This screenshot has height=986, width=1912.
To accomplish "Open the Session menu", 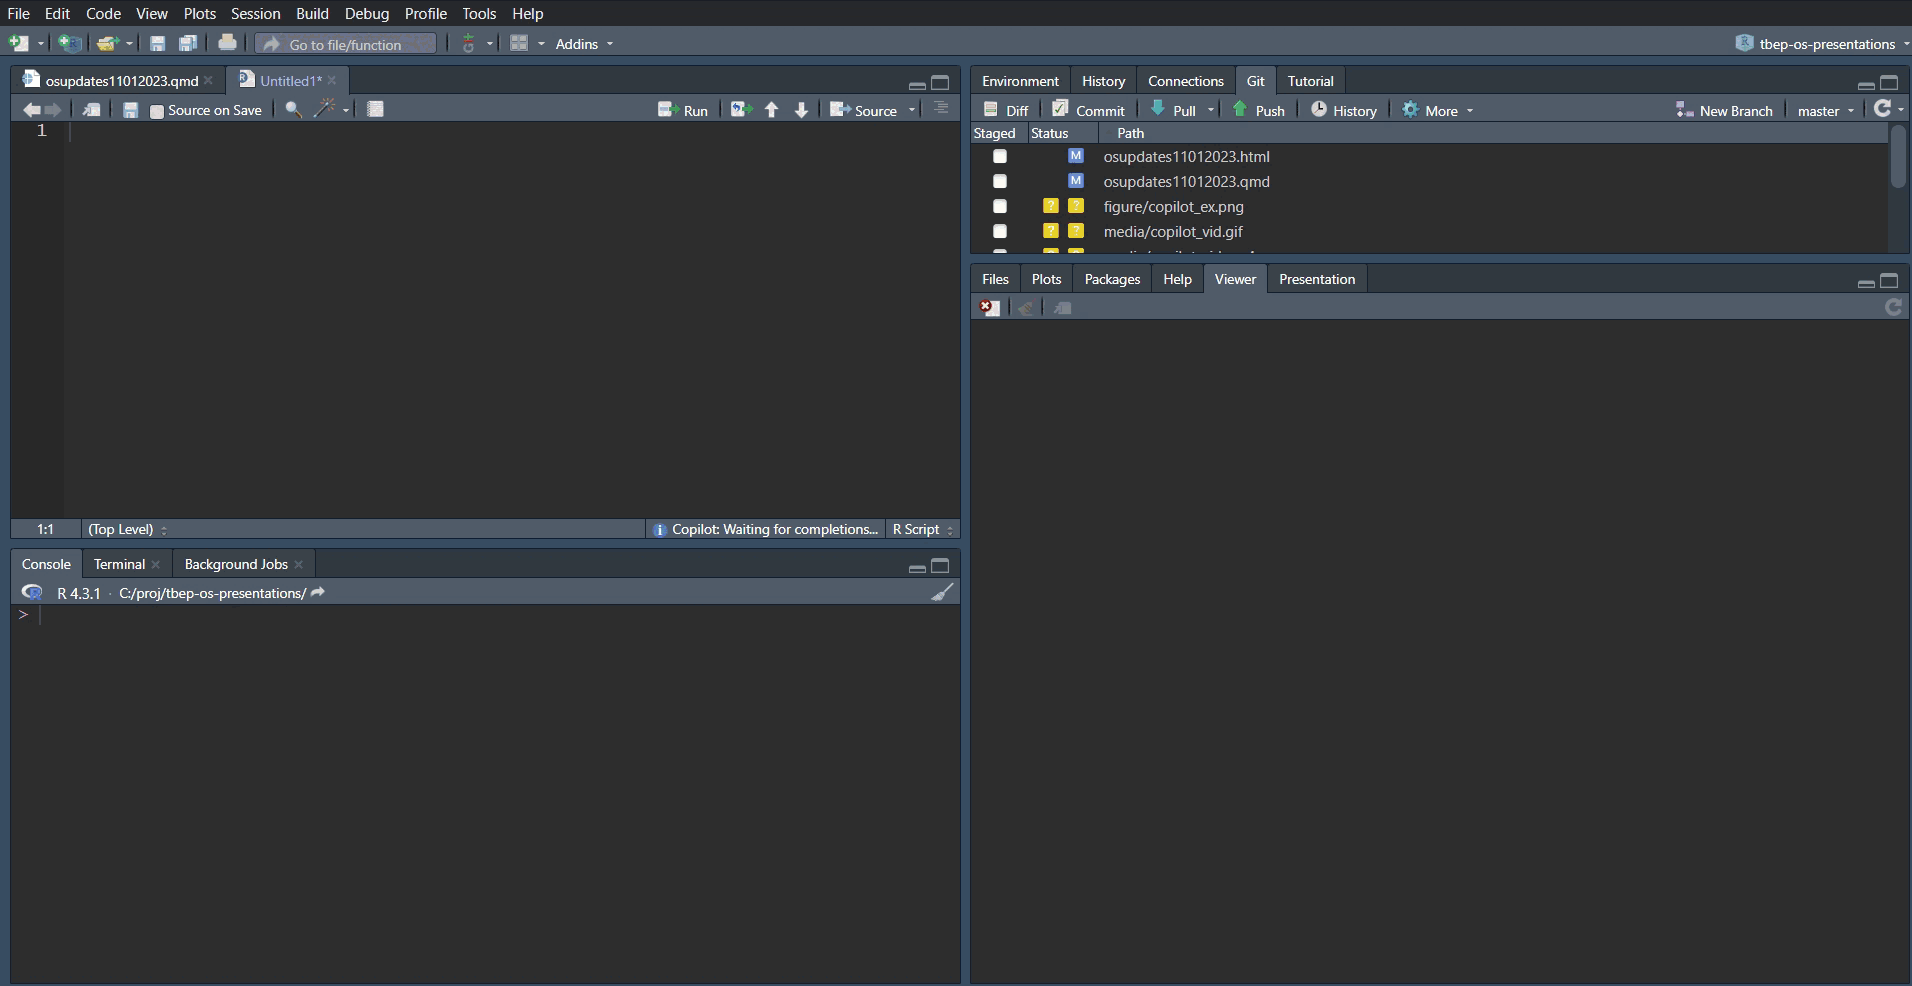I will click(x=255, y=14).
